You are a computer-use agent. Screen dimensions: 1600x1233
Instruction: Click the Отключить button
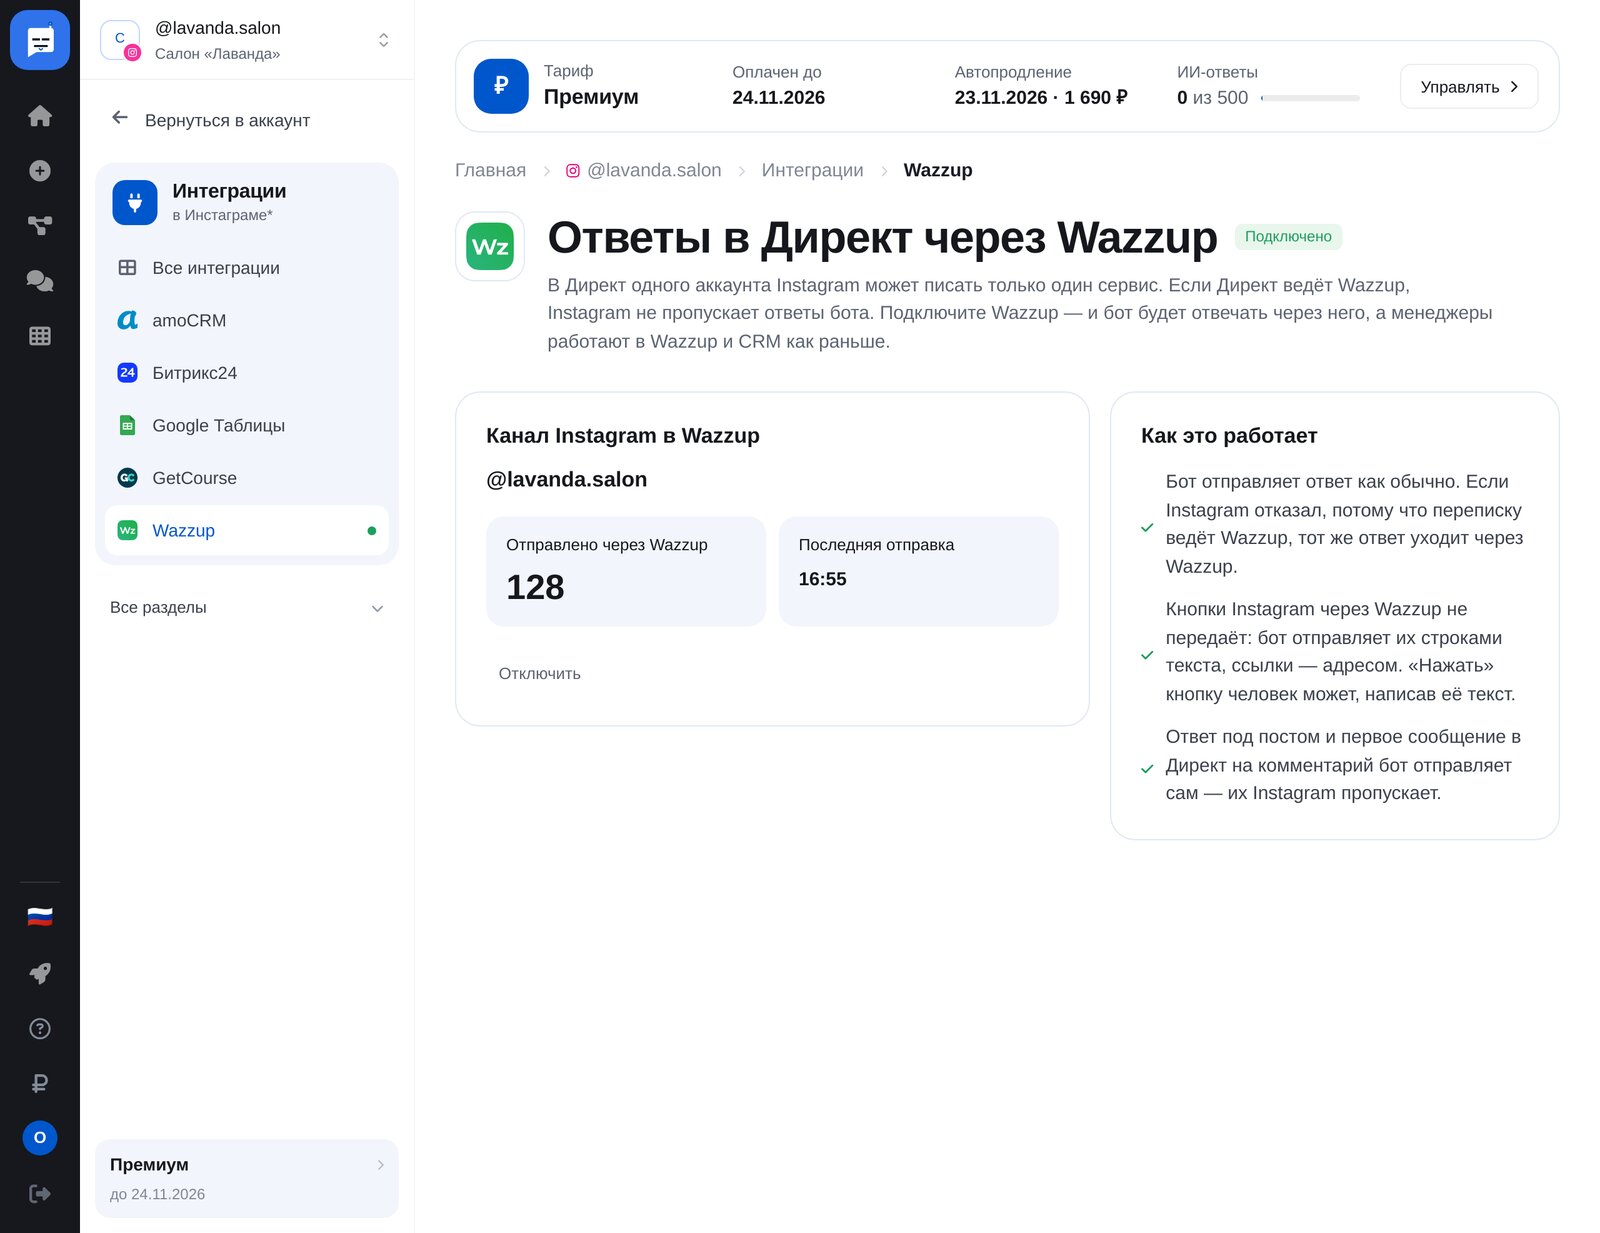pyautogui.click(x=540, y=674)
